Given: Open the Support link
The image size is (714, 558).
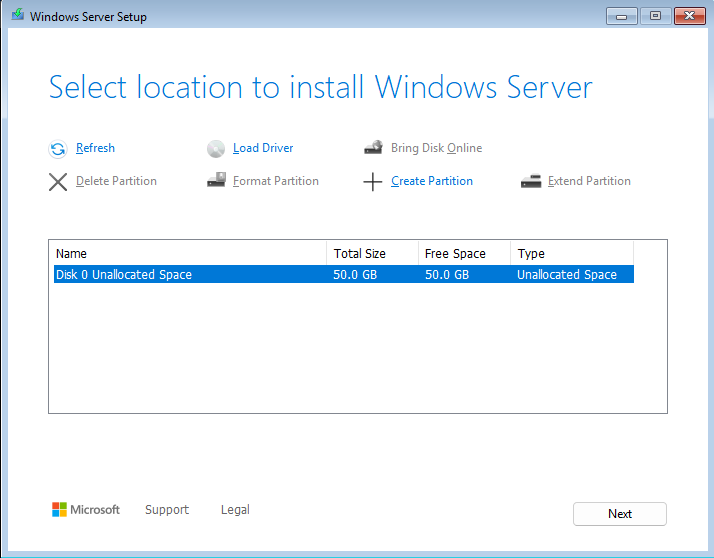Looking at the screenshot, I should click(166, 510).
